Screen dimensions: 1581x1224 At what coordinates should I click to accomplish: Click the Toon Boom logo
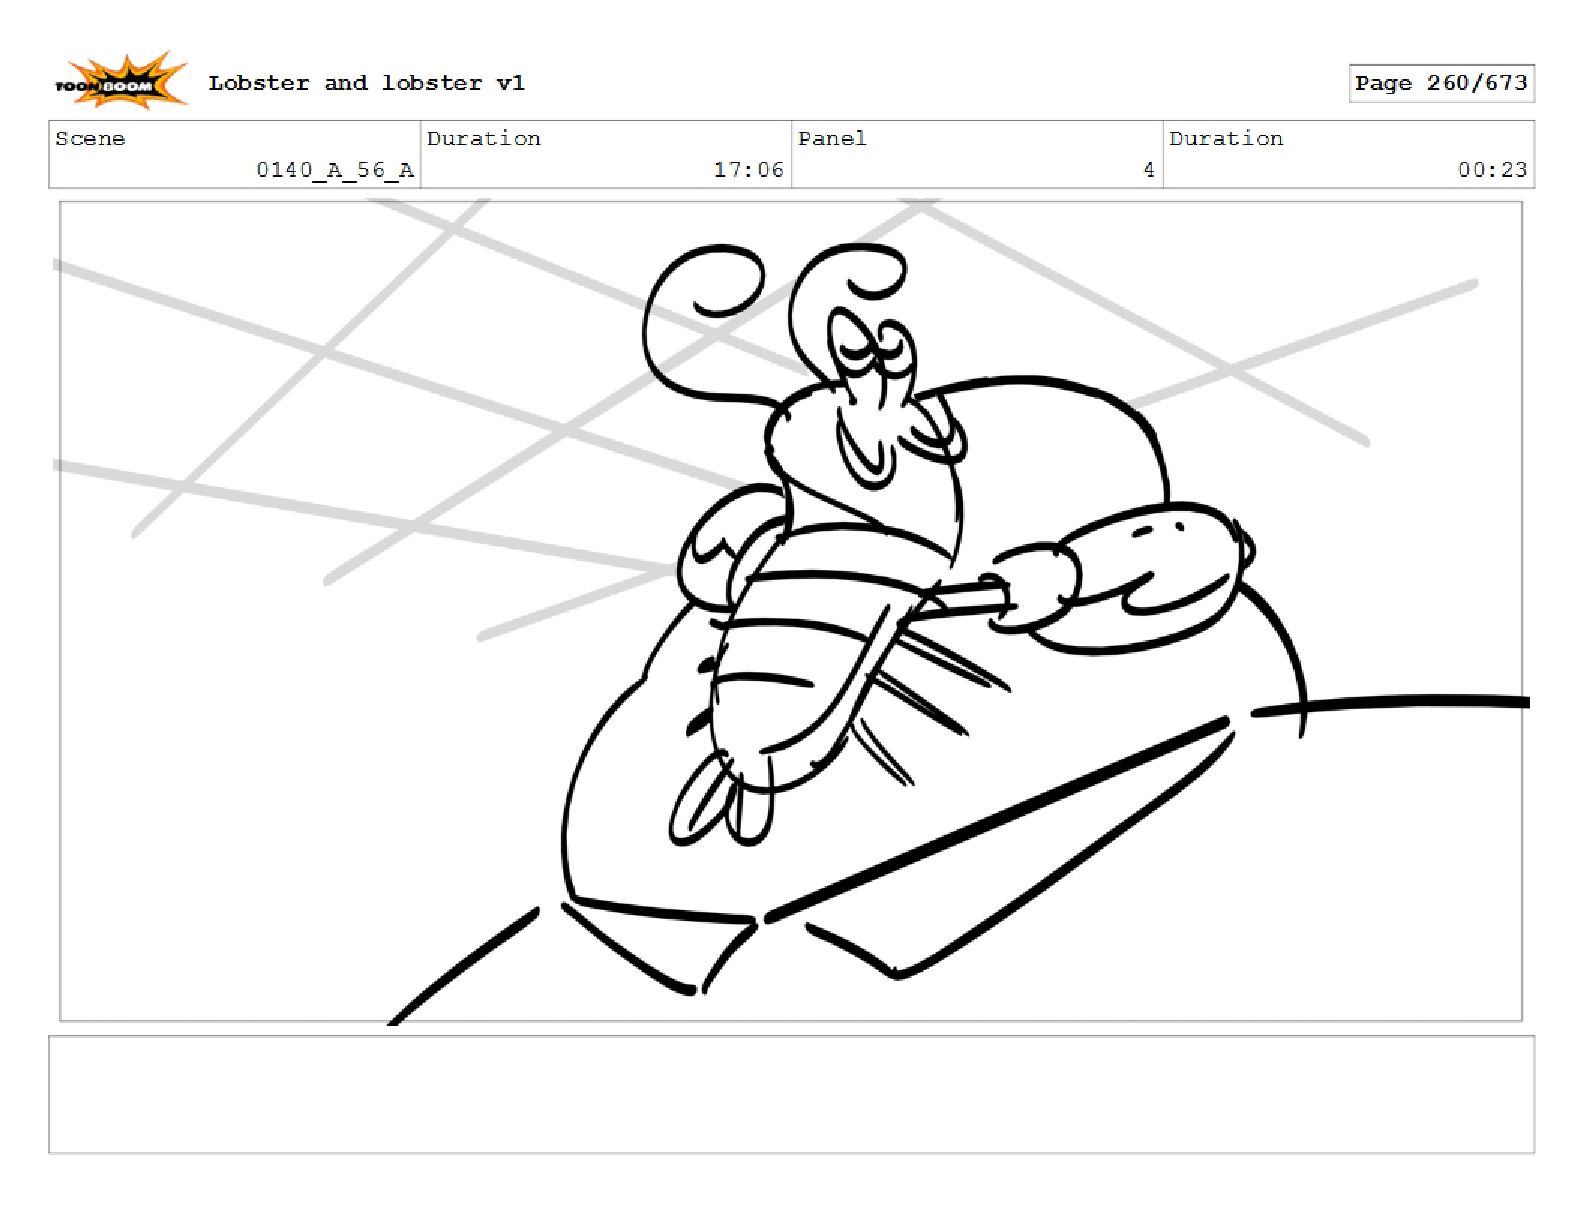(x=120, y=81)
